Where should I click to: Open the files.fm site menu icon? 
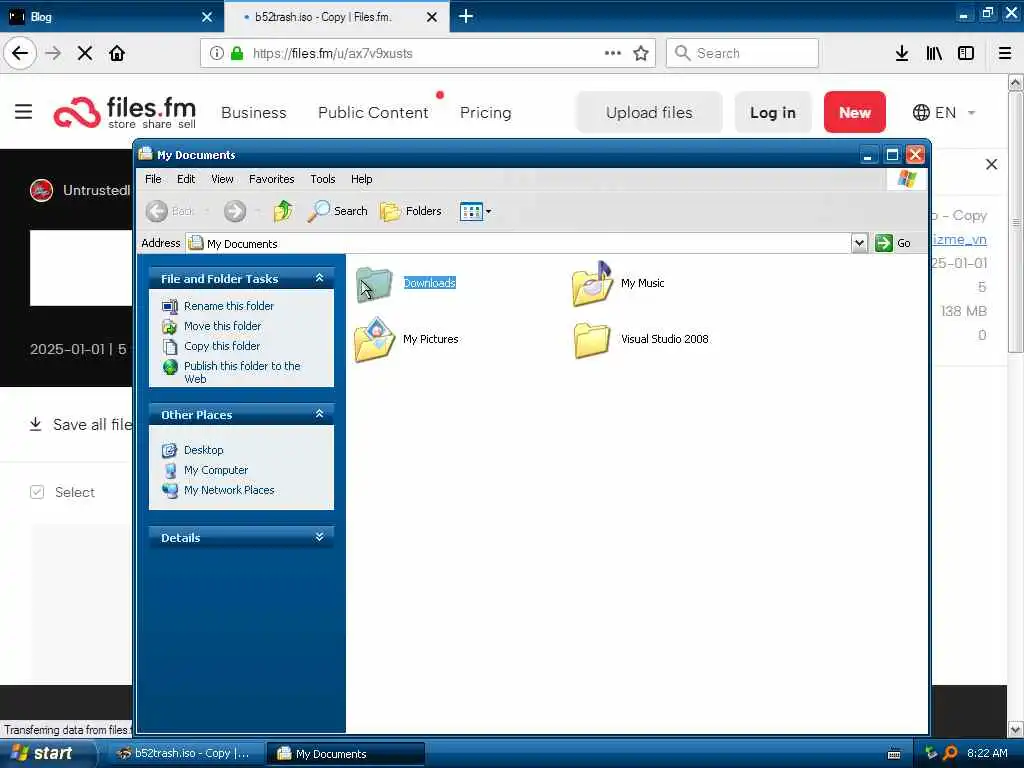coord(24,112)
